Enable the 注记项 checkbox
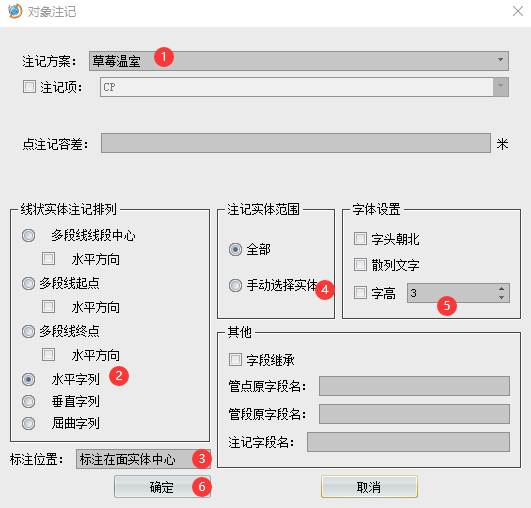Screen dimensions: 531x508 (29, 87)
